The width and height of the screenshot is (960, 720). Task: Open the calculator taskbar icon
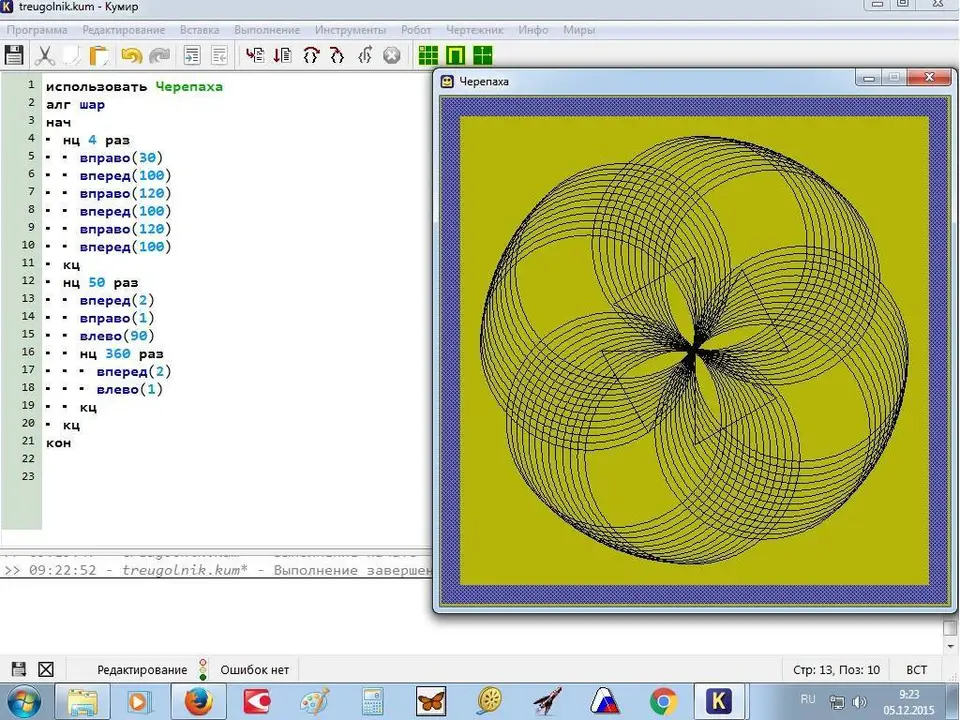pos(372,702)
